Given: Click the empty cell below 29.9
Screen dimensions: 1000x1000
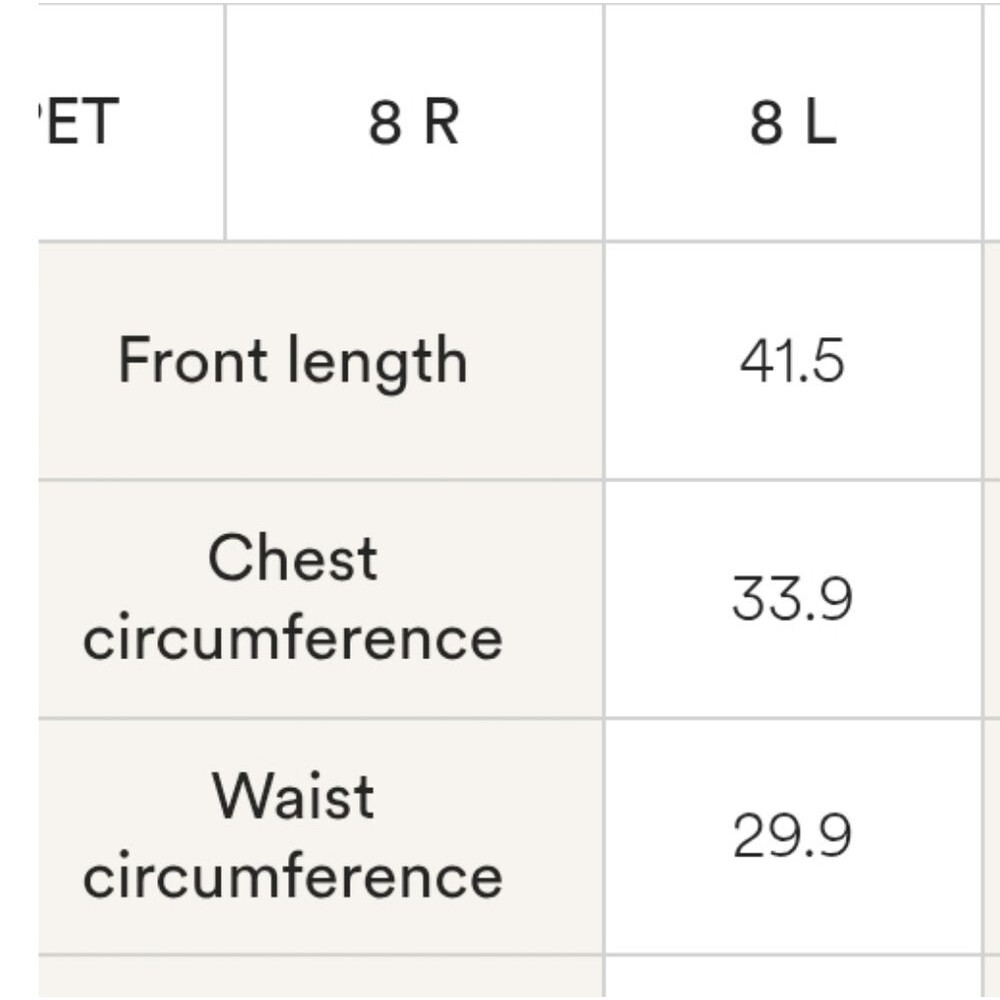Looking at the screenshot, I should click(793, 978).
